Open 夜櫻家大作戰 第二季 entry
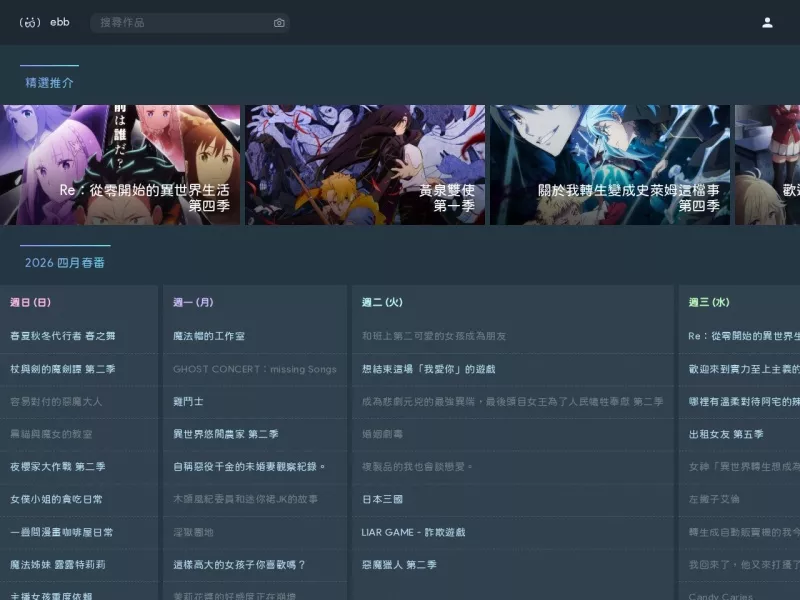Screen dimensions: 800x600 point(58,466)
